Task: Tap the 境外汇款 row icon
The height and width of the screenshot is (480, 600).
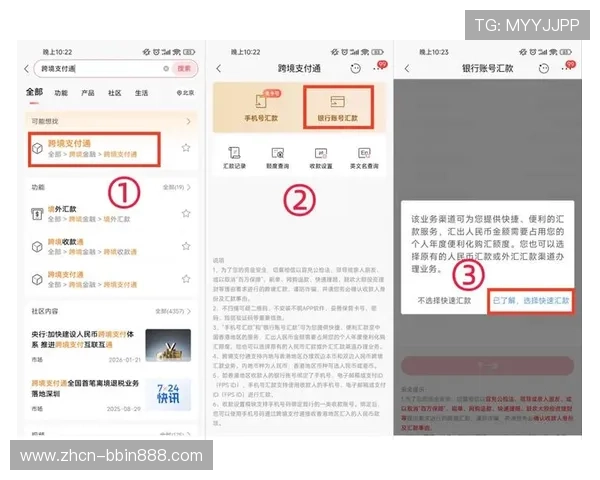Action: [37, 214]
